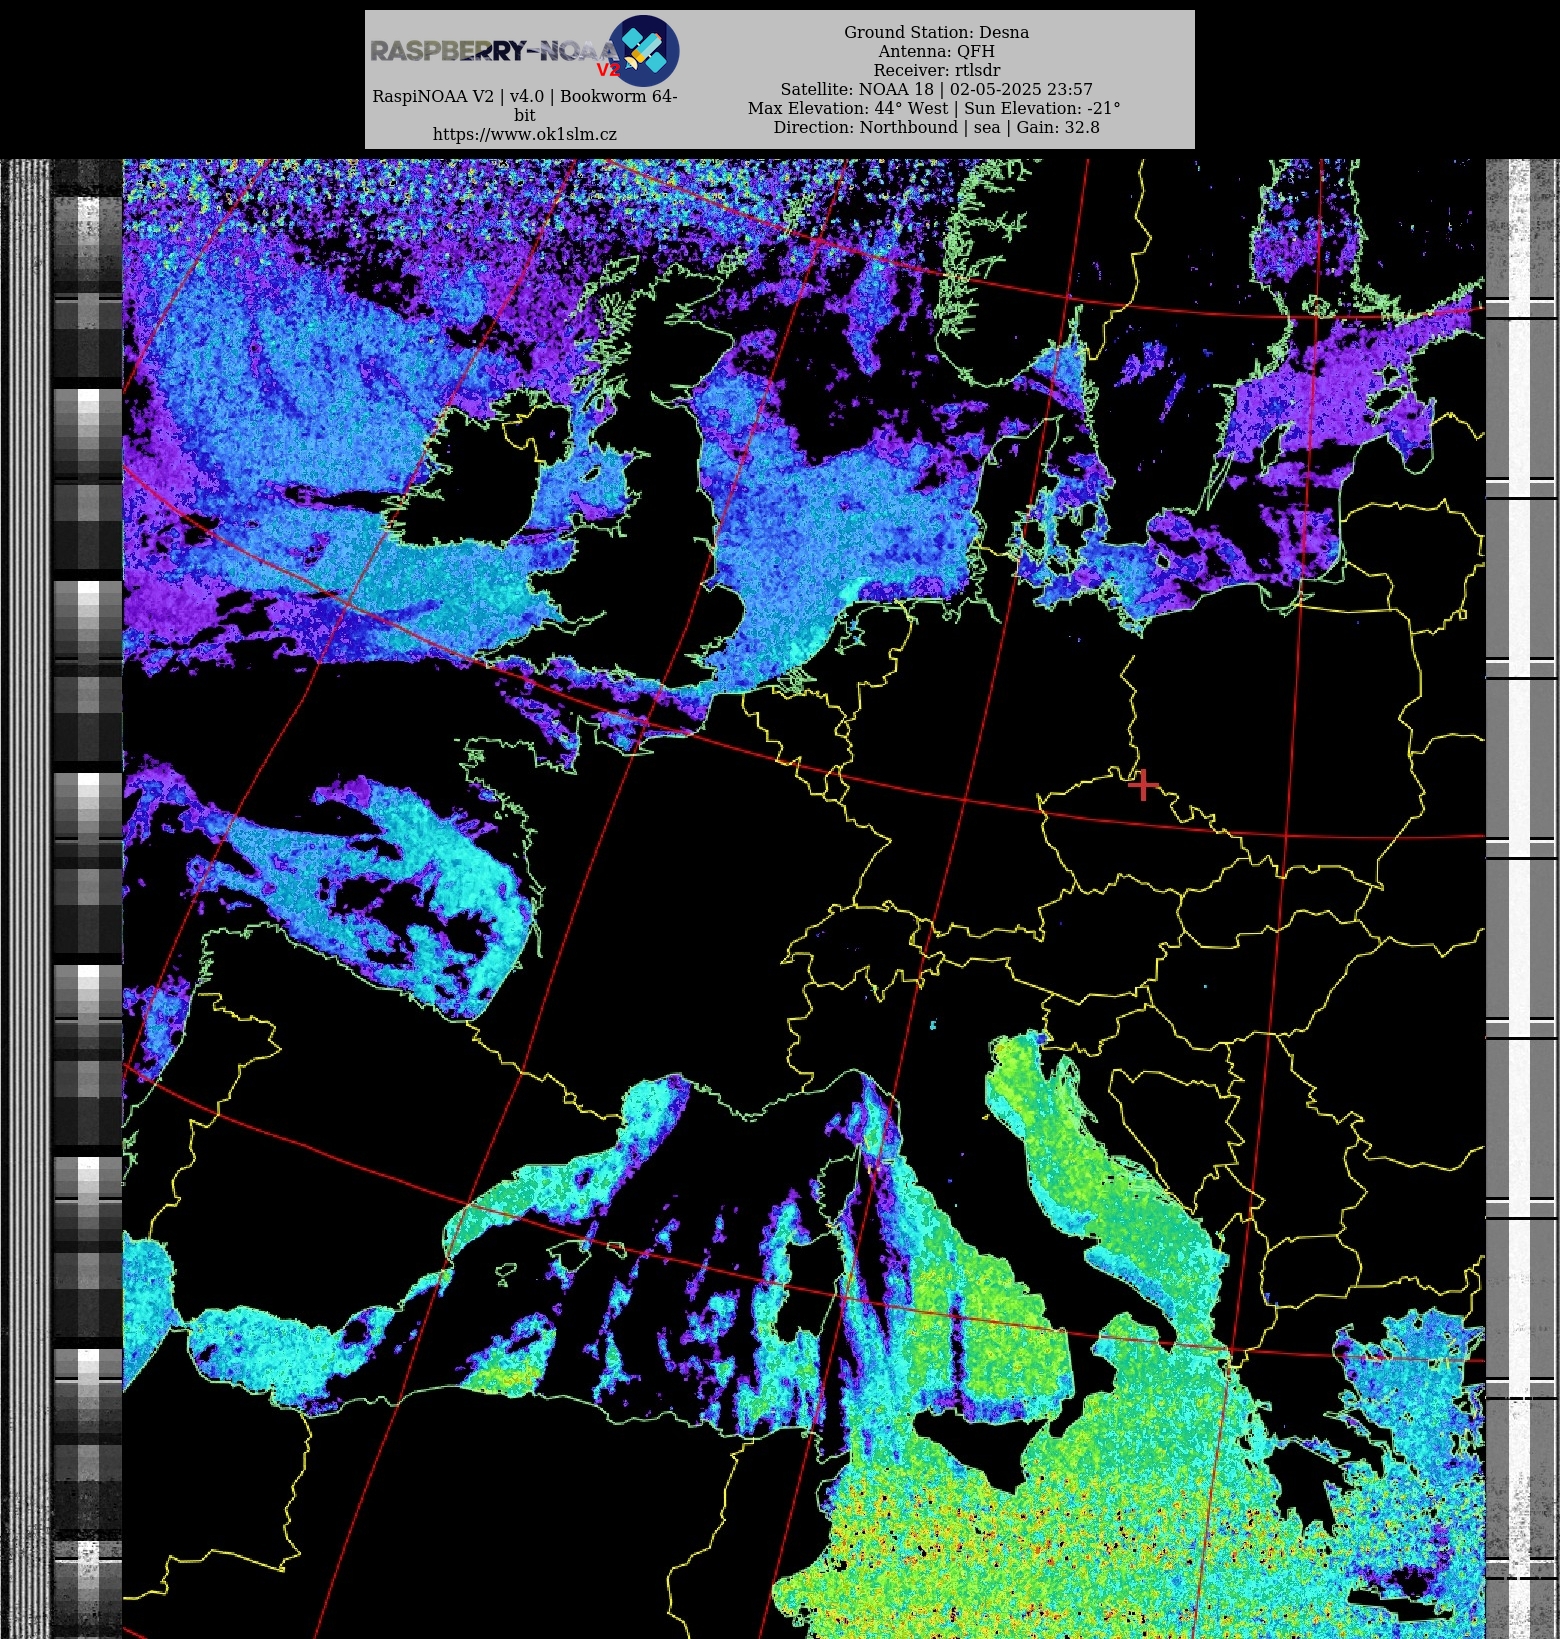Screen dimensions: 1560x1639
Task: Click the red cross ground station marker
Action: pos(1143,786)
